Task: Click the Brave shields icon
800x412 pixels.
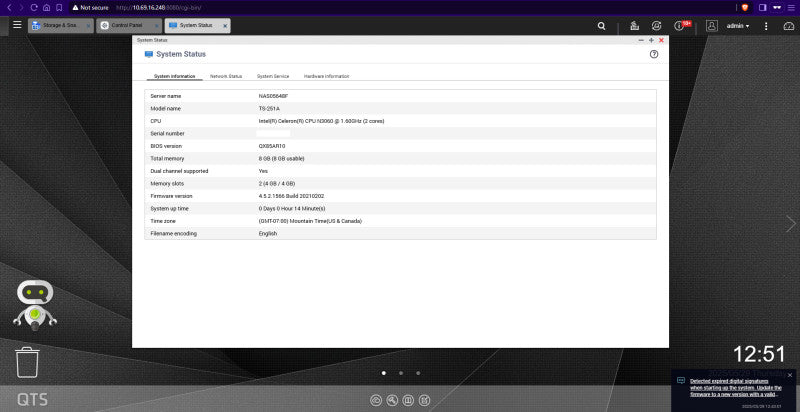Action: [745, 8]
